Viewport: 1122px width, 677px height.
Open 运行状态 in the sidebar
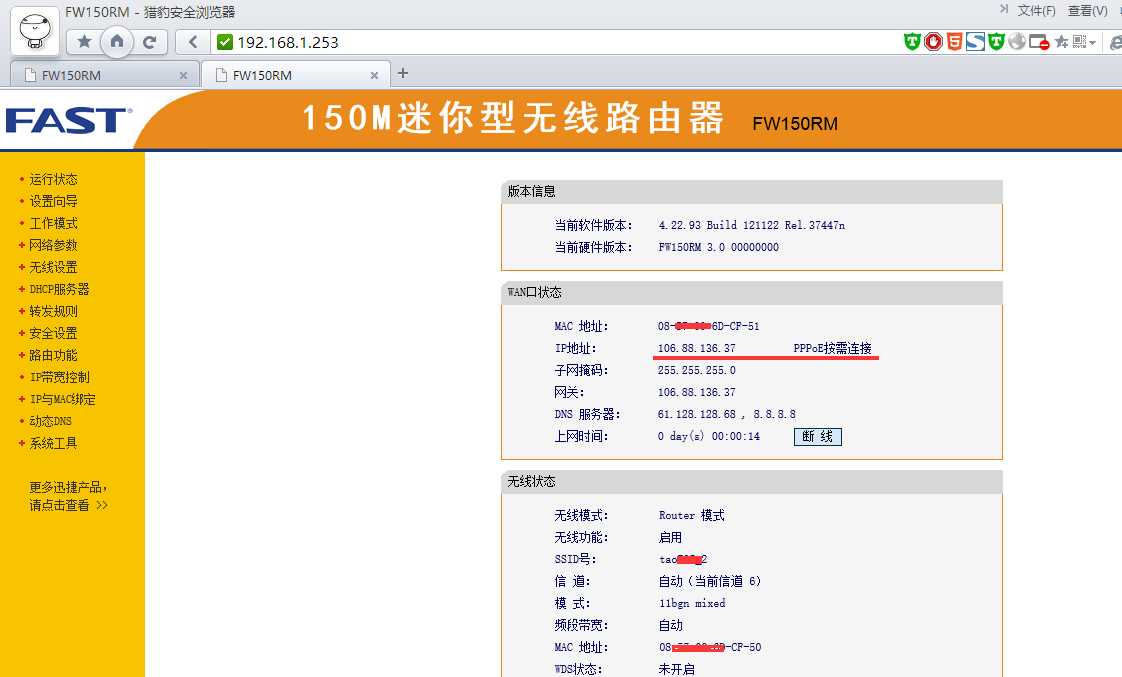pyautogui.click(x=54, y=179)
